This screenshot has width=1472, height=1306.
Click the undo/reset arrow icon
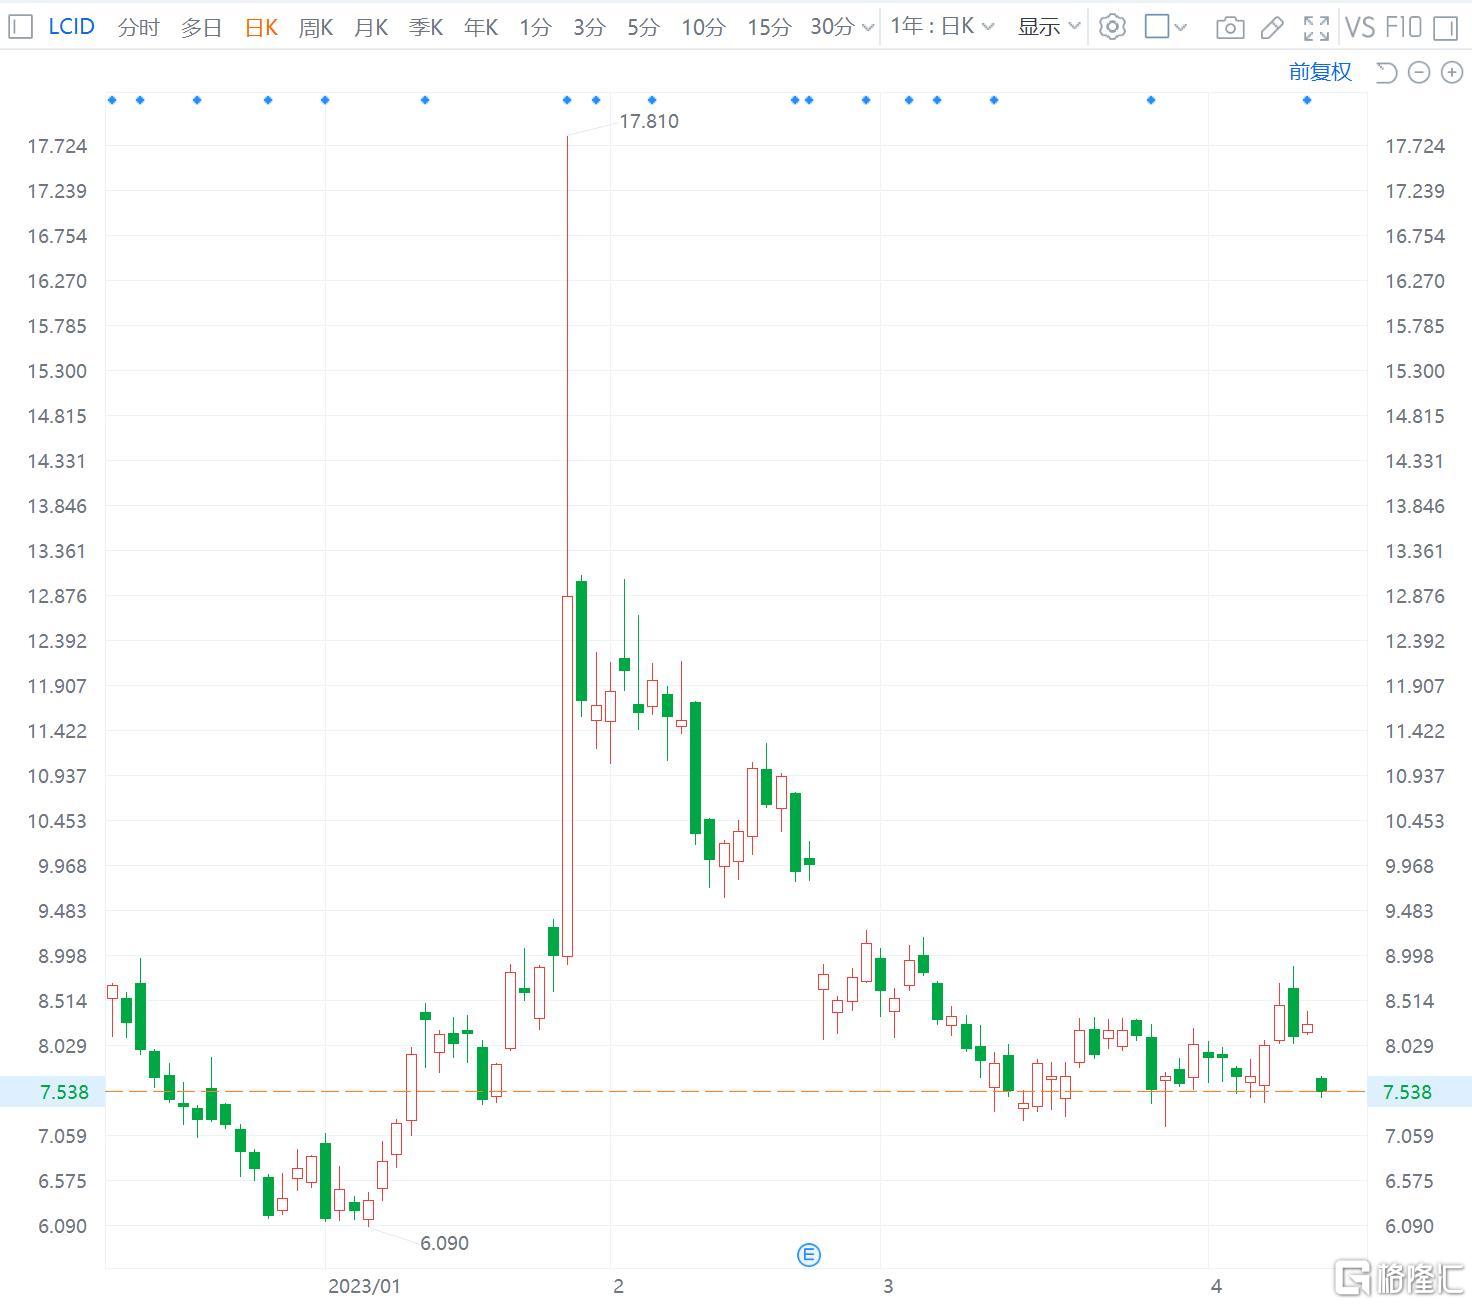tap(1385, 72)
